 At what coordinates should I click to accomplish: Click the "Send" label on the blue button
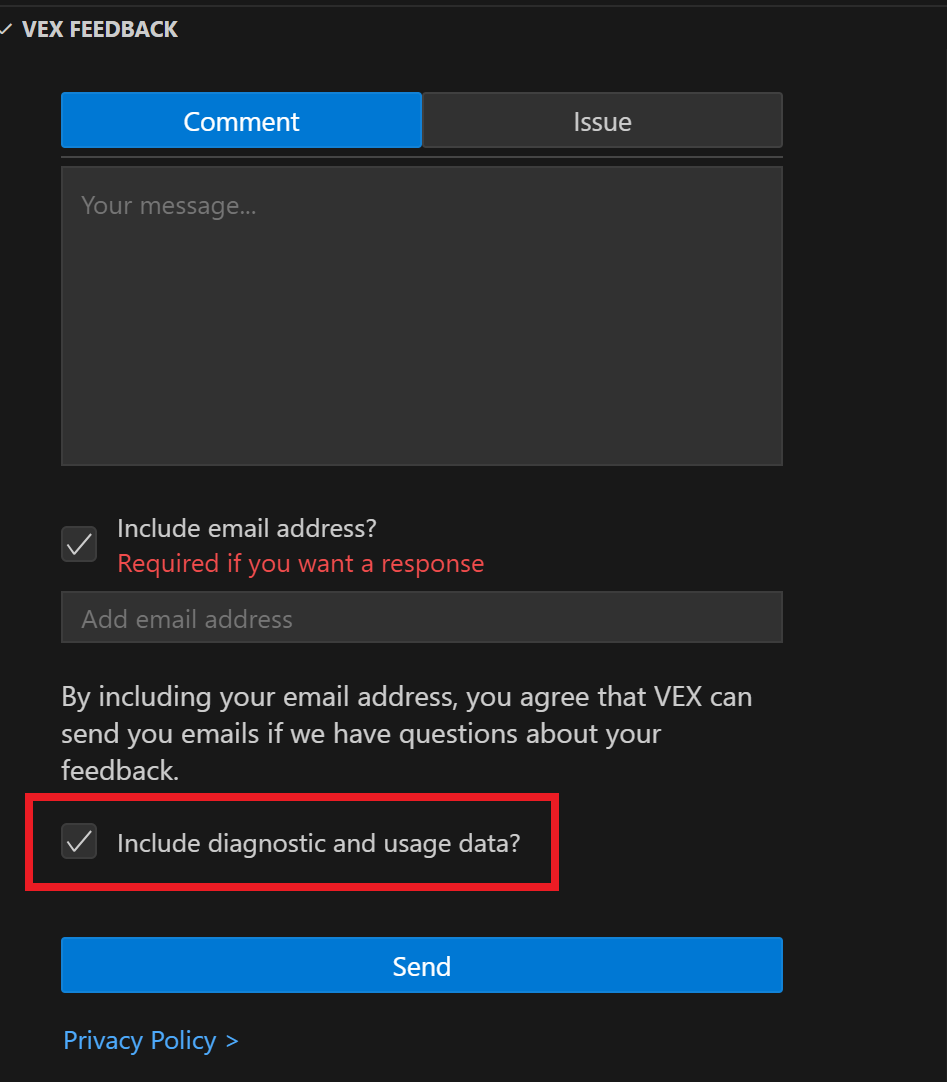pyautogui.click(x=421, y=966)
